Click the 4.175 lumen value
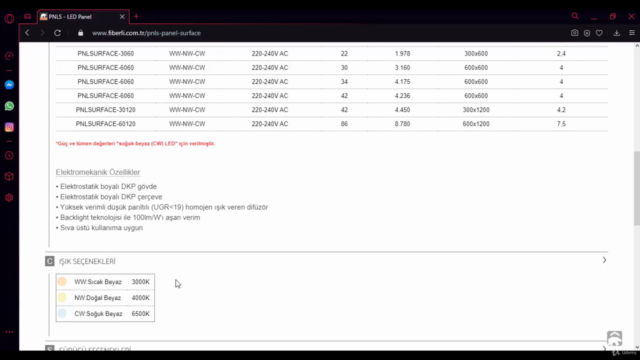This screenshot has height=360, width=640. [402, 82]
